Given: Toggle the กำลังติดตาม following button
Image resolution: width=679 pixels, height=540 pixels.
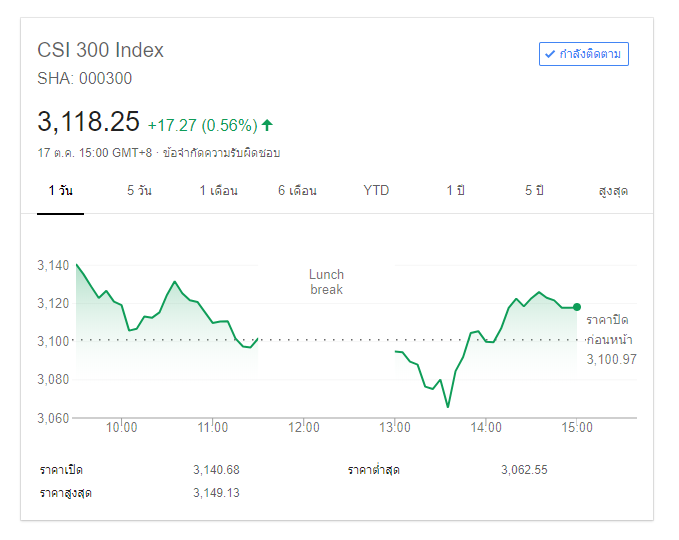Looking at the screenshot, I should click(584, 54).
